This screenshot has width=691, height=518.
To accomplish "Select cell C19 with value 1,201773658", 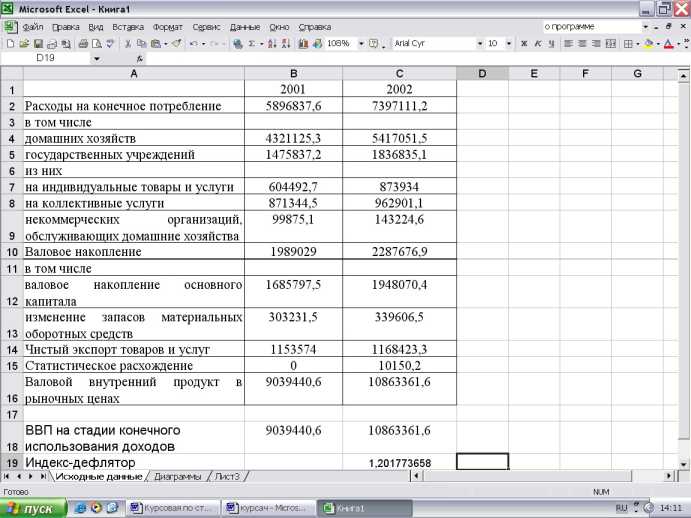I will pos(399,462).
